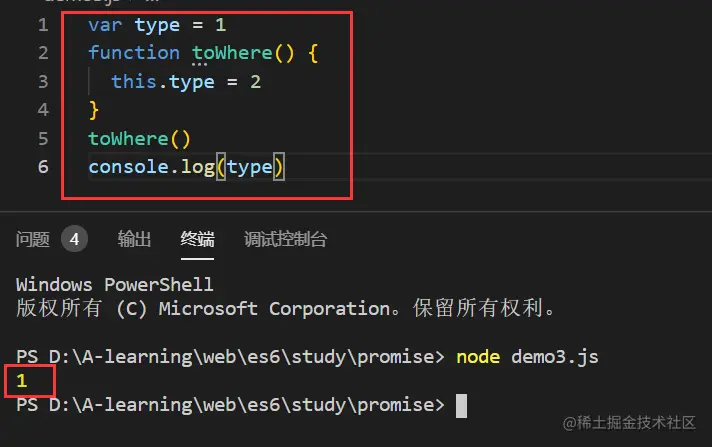
Task: Click line number 4 in gutter
Action: [x=43, y=110]
